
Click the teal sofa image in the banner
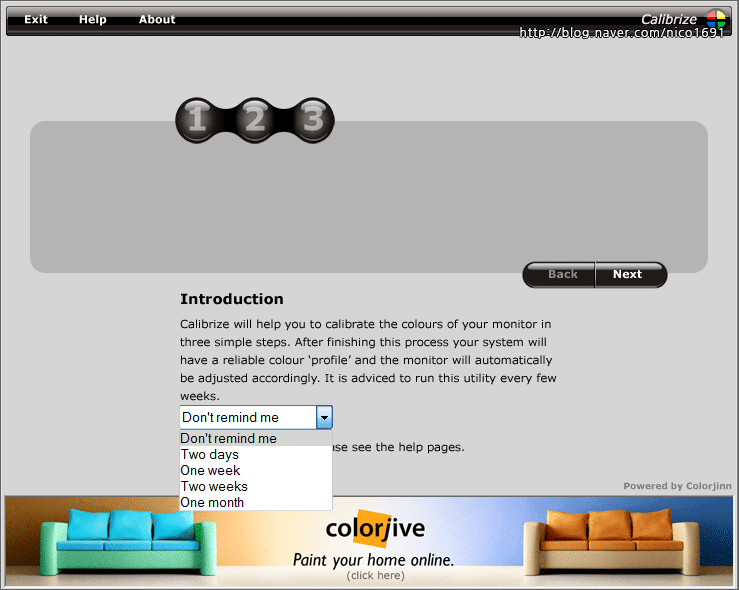coord(108,543)
